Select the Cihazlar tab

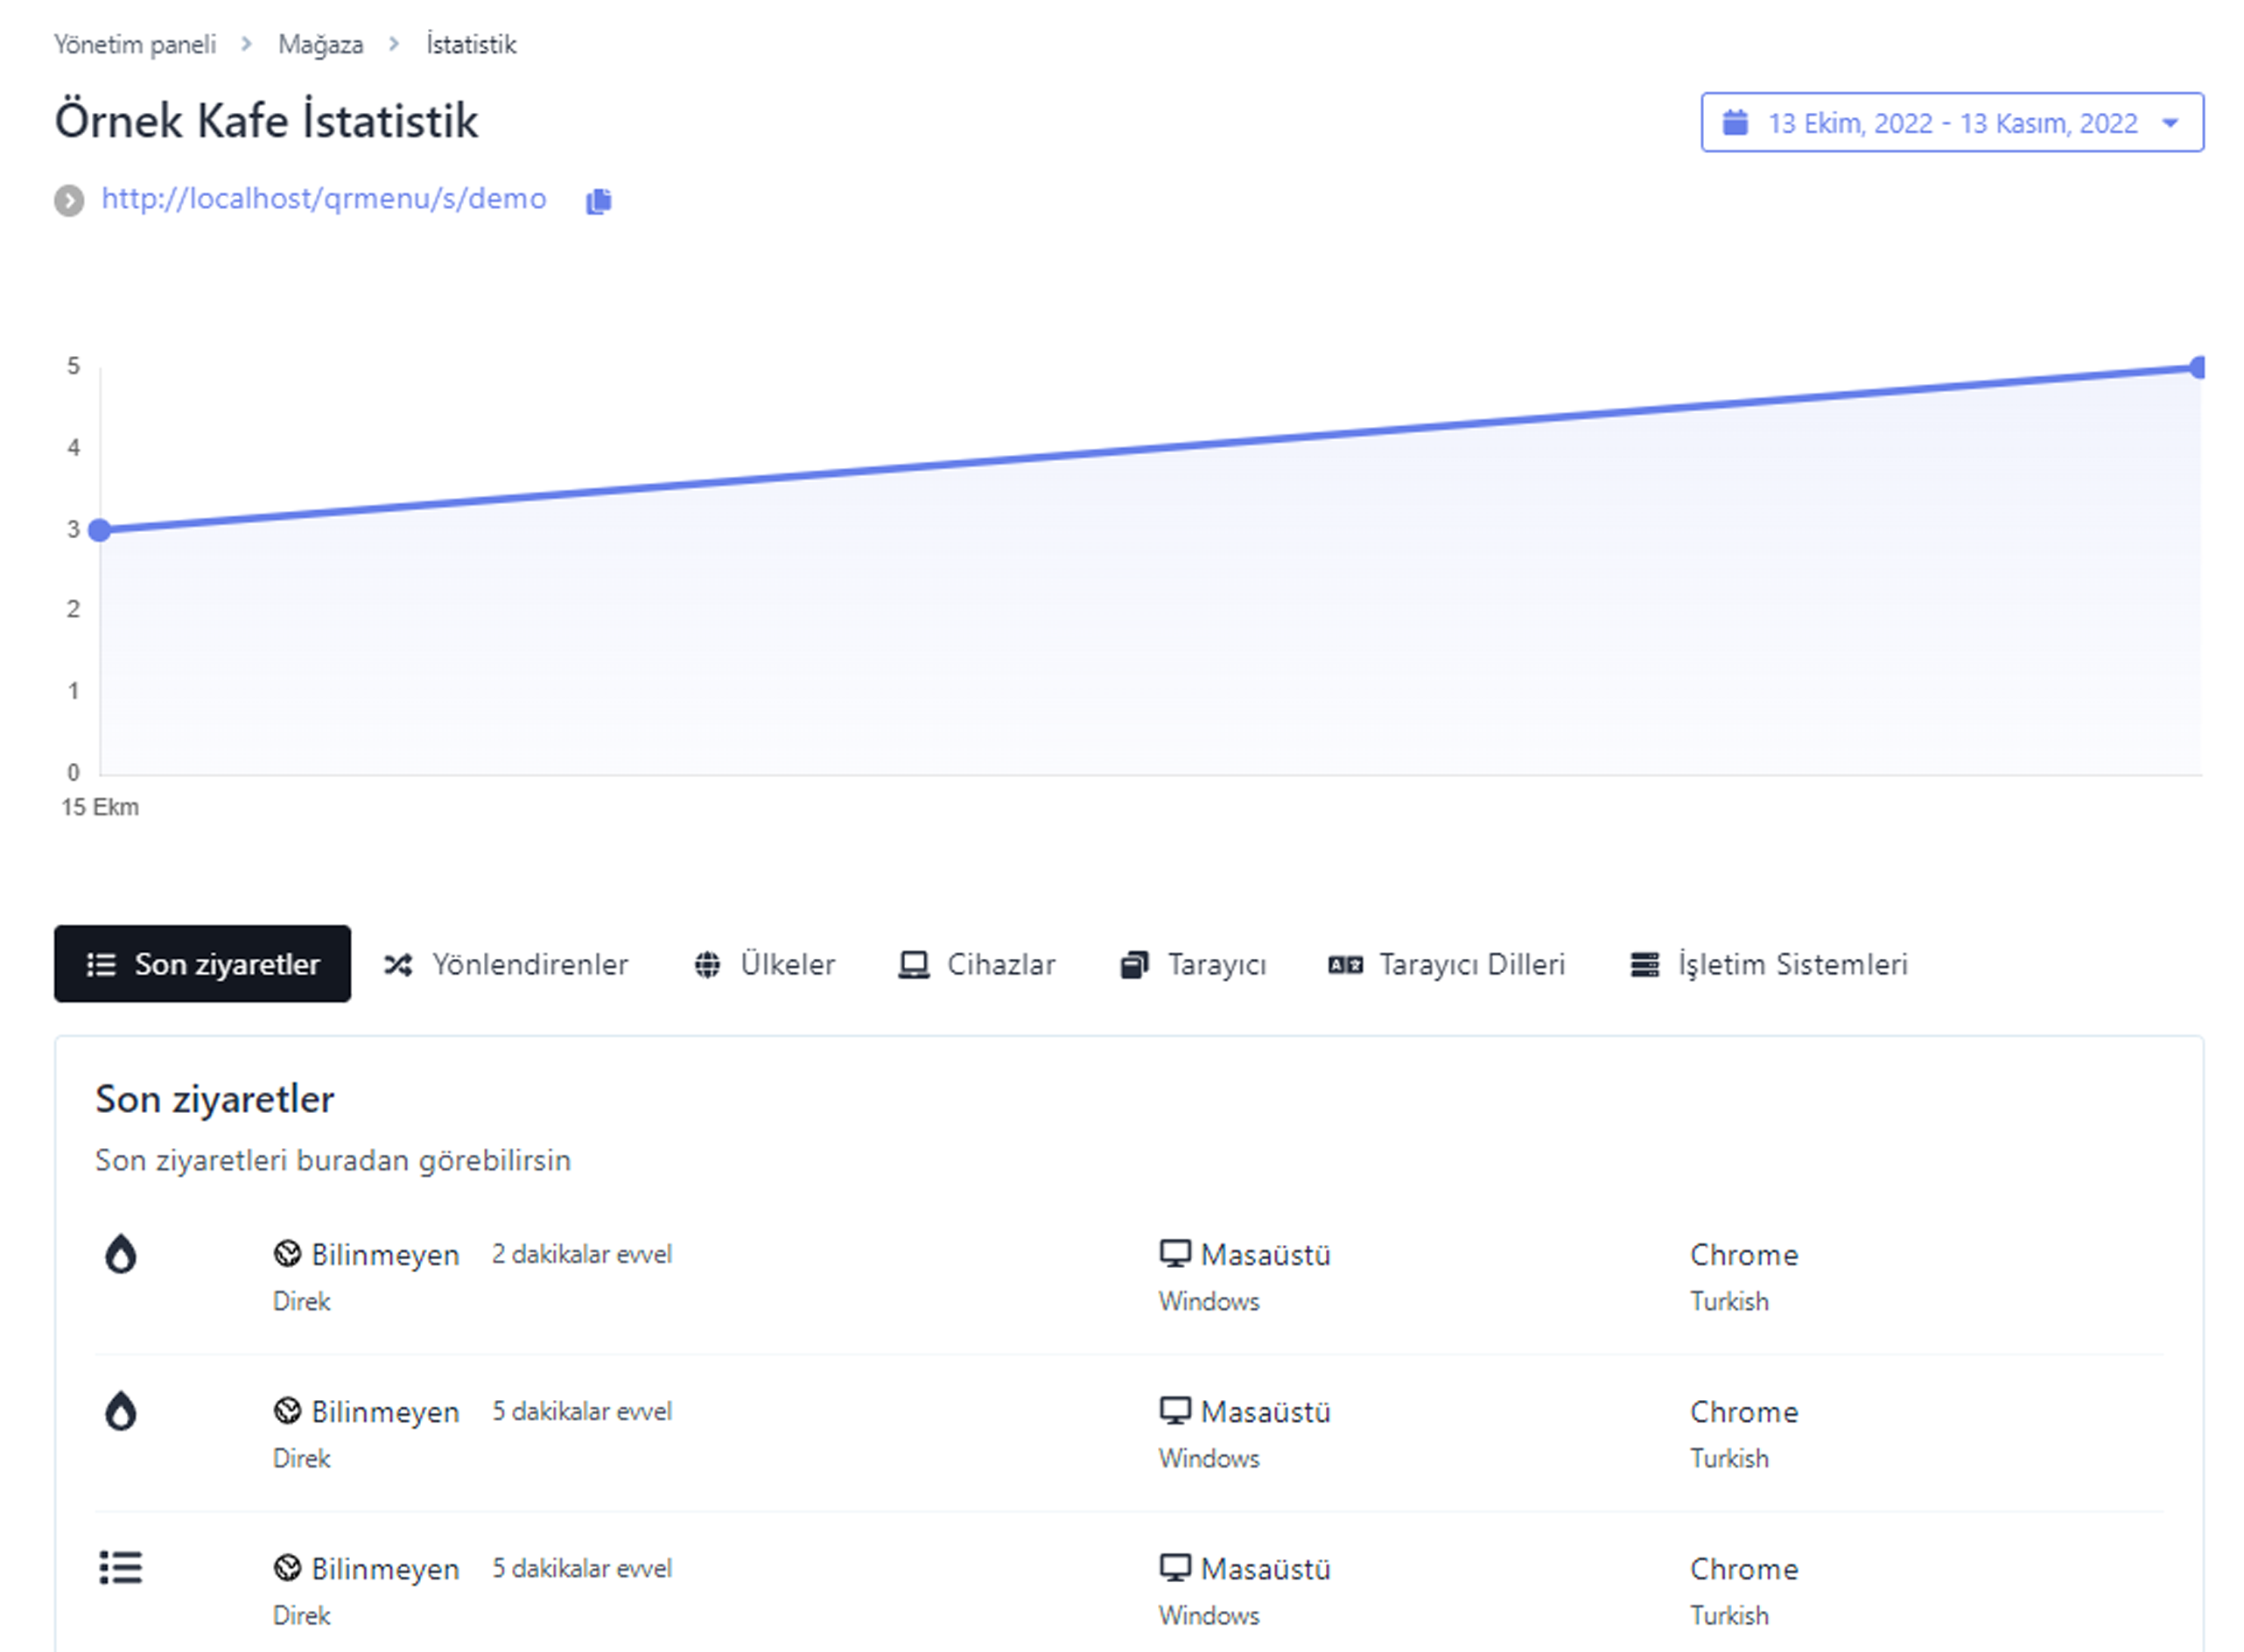pos(977,964)
